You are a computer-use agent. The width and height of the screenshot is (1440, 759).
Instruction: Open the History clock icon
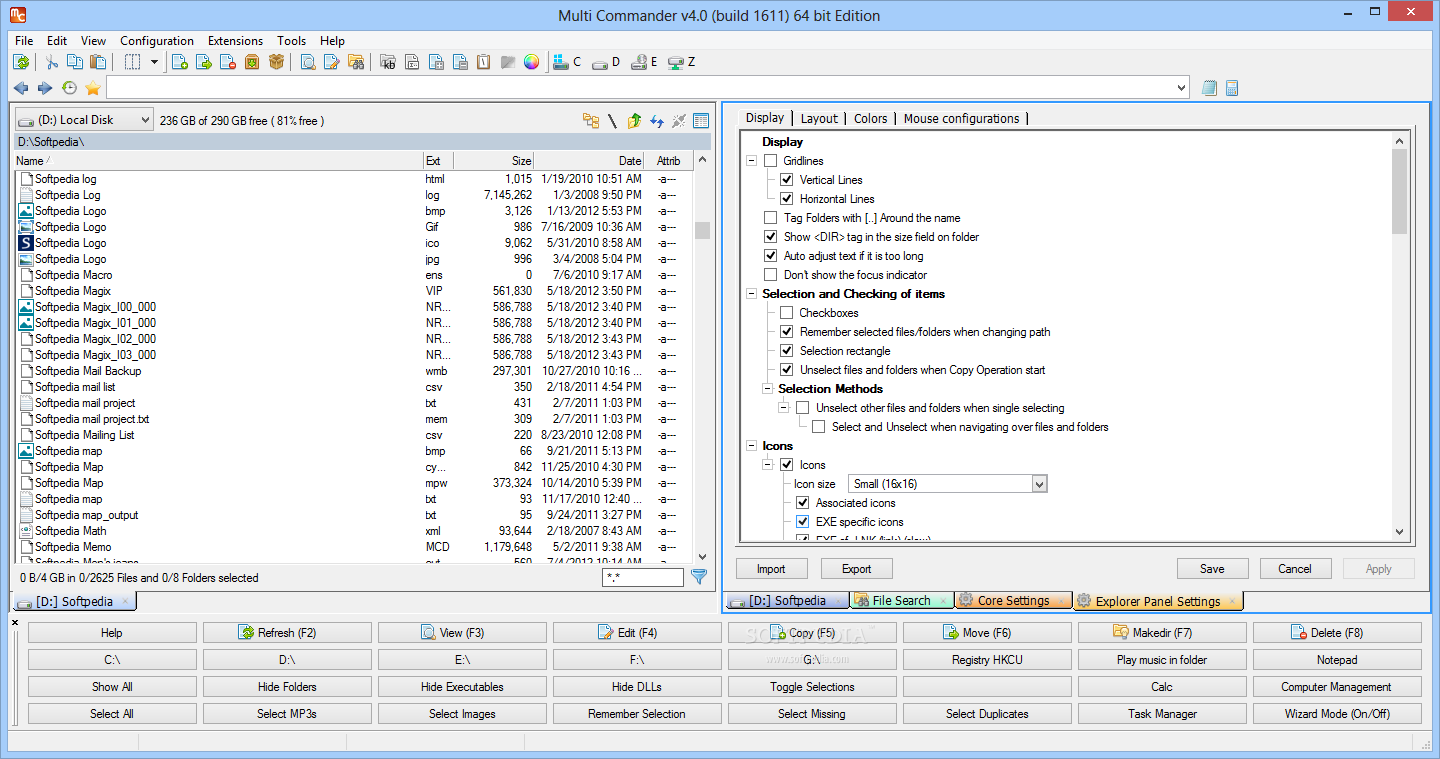point(69,88)
